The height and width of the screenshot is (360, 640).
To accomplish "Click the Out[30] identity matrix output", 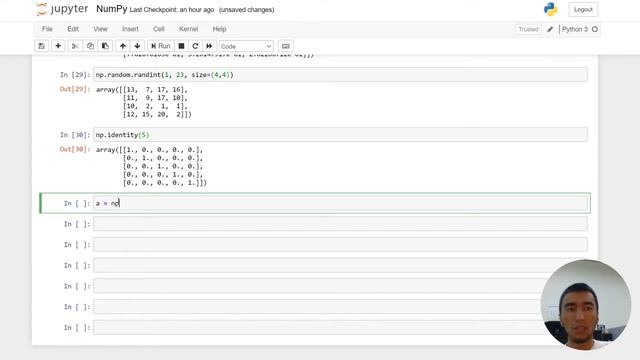I will click(x=151, y=166).
